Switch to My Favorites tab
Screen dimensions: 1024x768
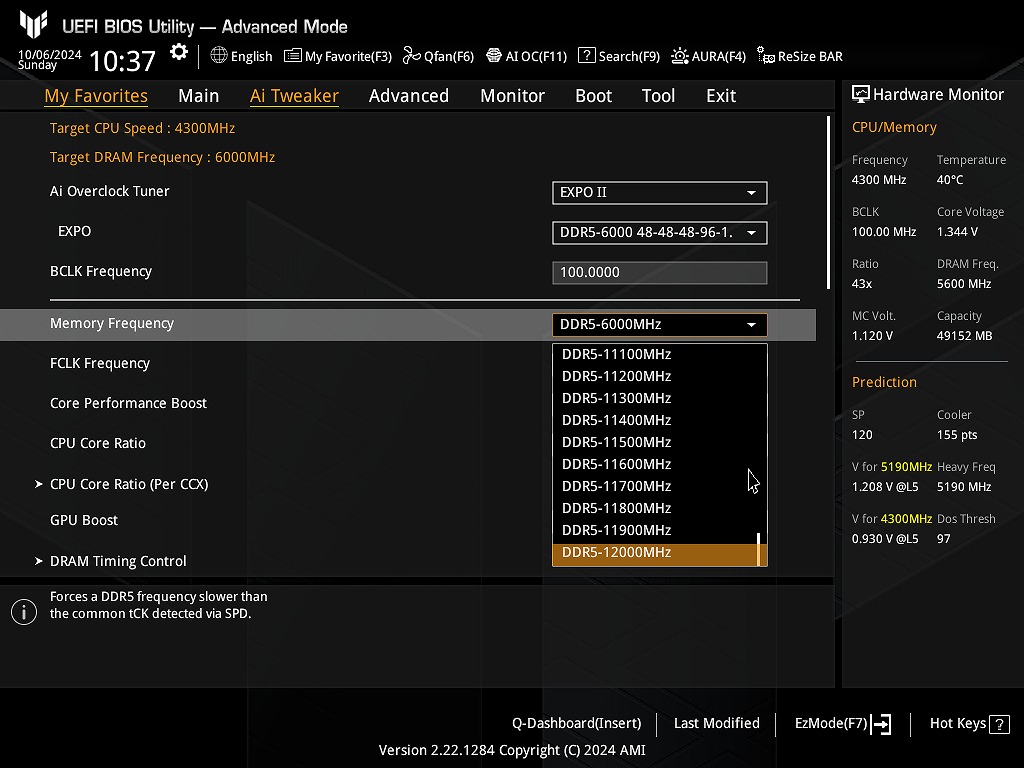[x=96, y=95]
